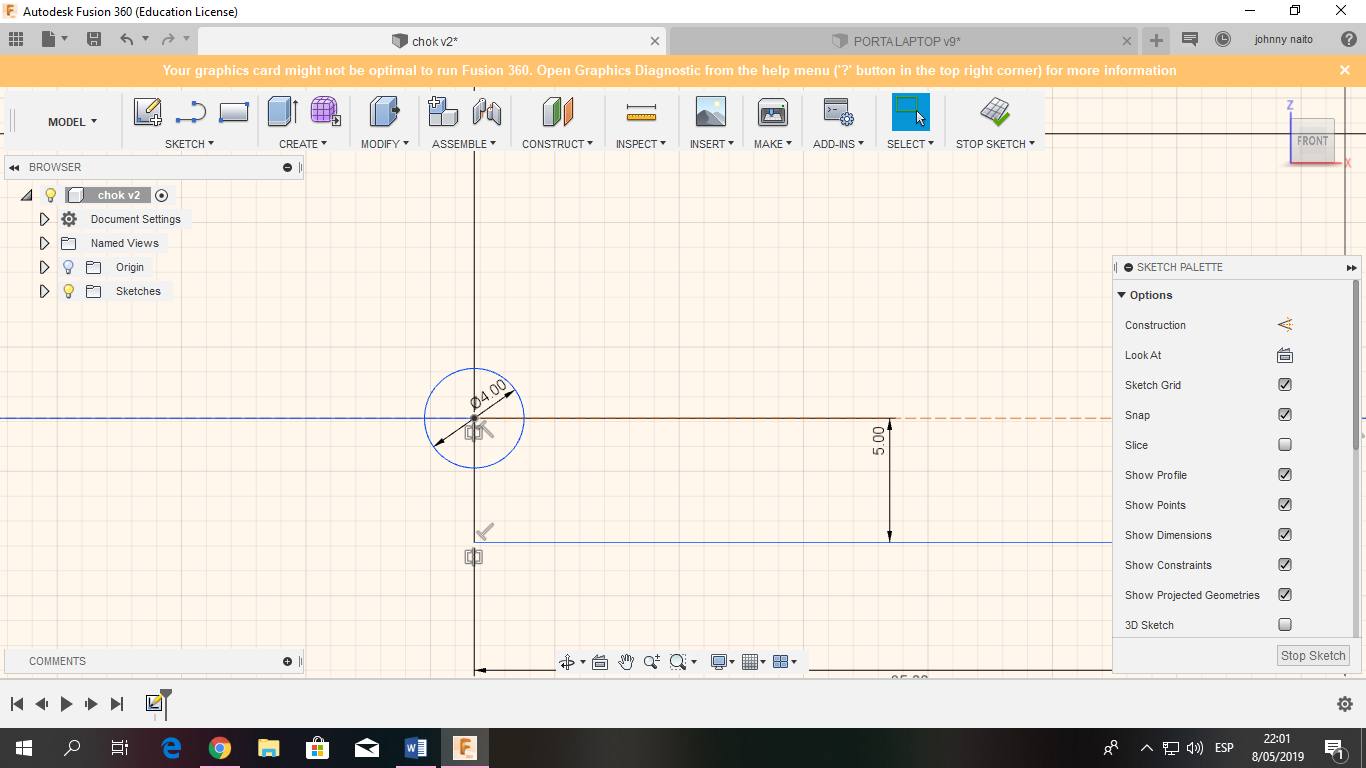Toggle visibility bulb of Sketches folder
The height and width of the screenshot is (768, 1366).
(x=69, y=291)
